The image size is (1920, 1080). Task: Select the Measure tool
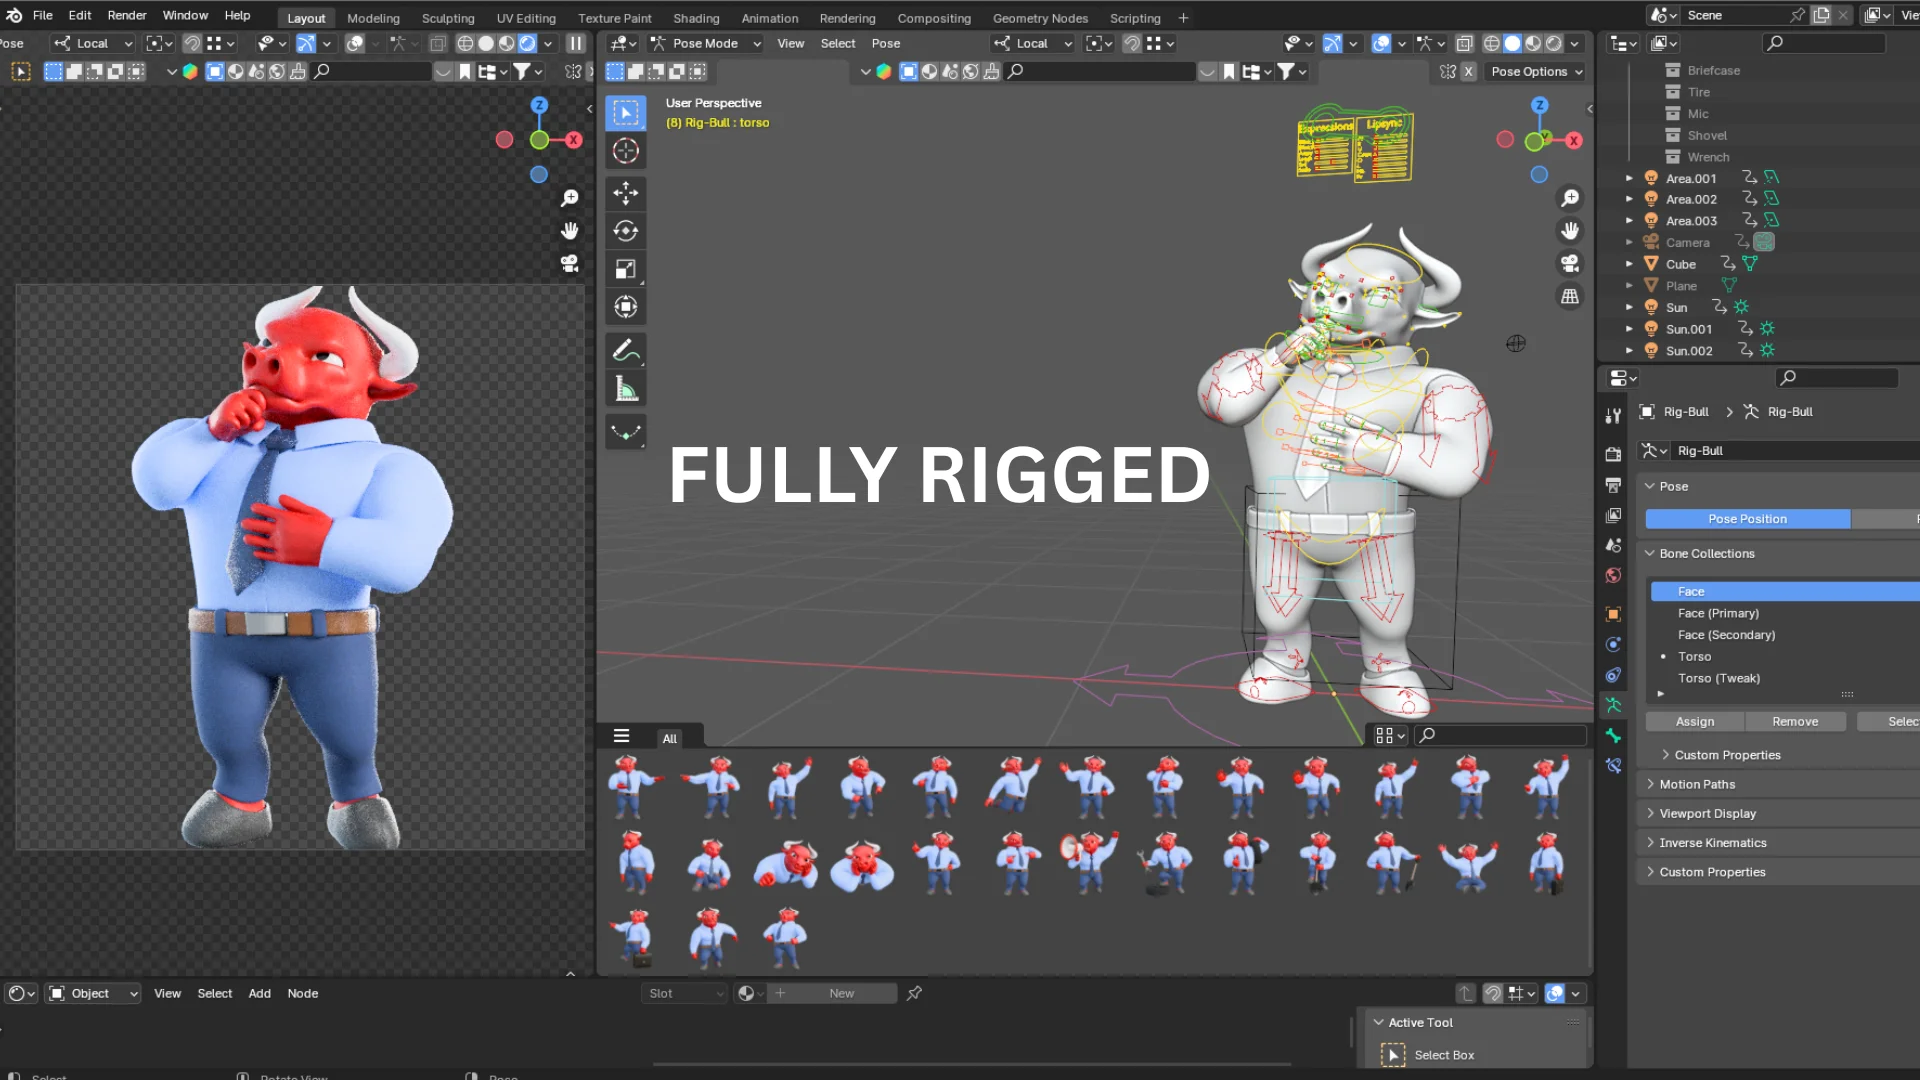[626, 387]
